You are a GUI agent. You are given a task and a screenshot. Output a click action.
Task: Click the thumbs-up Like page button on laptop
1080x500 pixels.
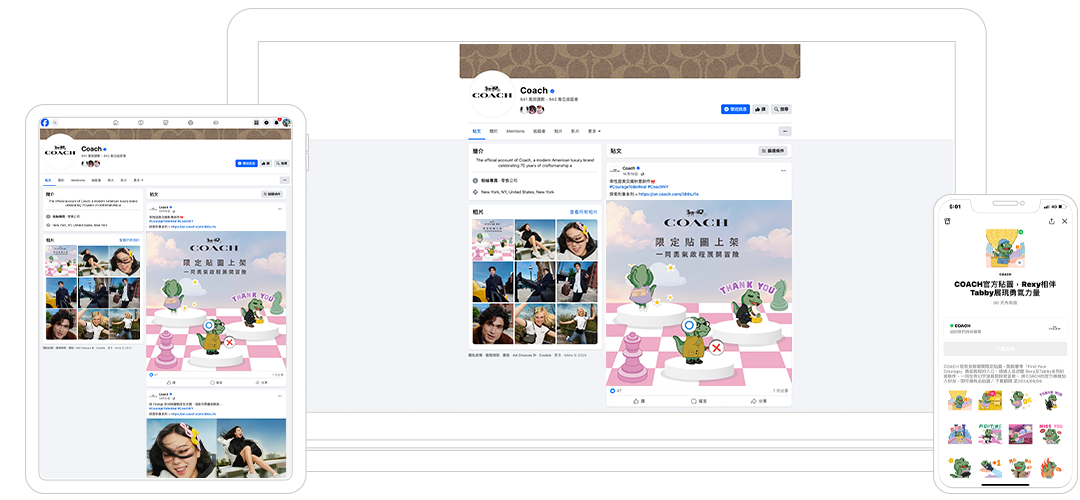(760, 109)
